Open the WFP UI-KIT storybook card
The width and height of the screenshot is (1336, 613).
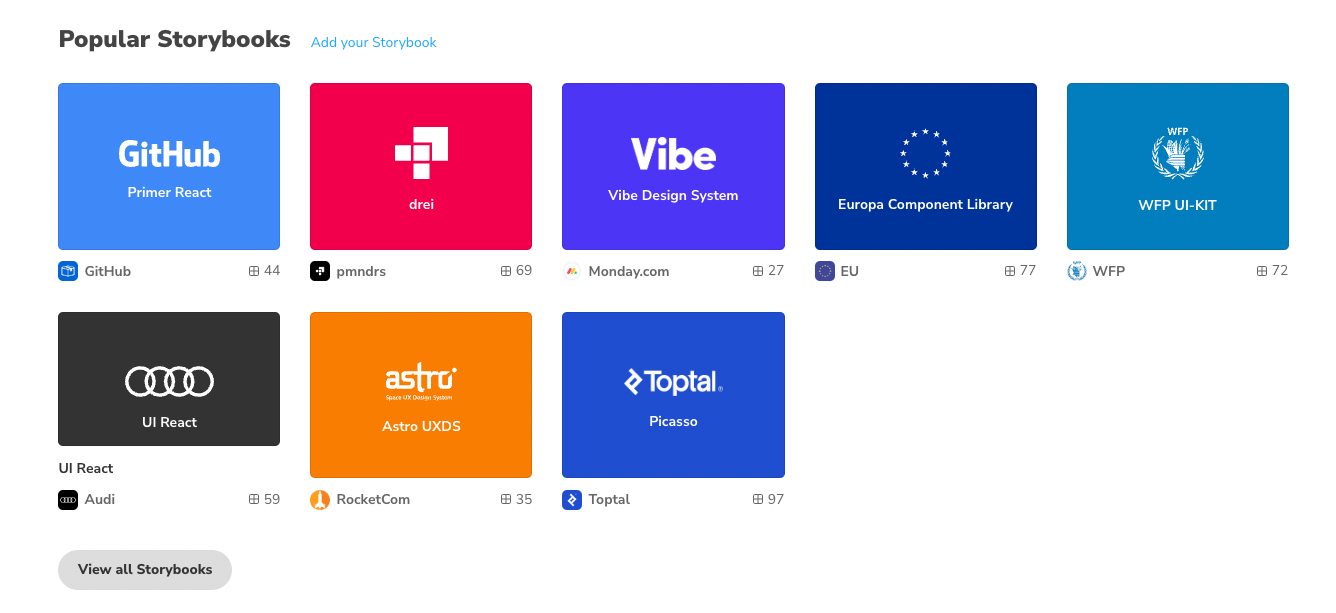pos(1177,166)
